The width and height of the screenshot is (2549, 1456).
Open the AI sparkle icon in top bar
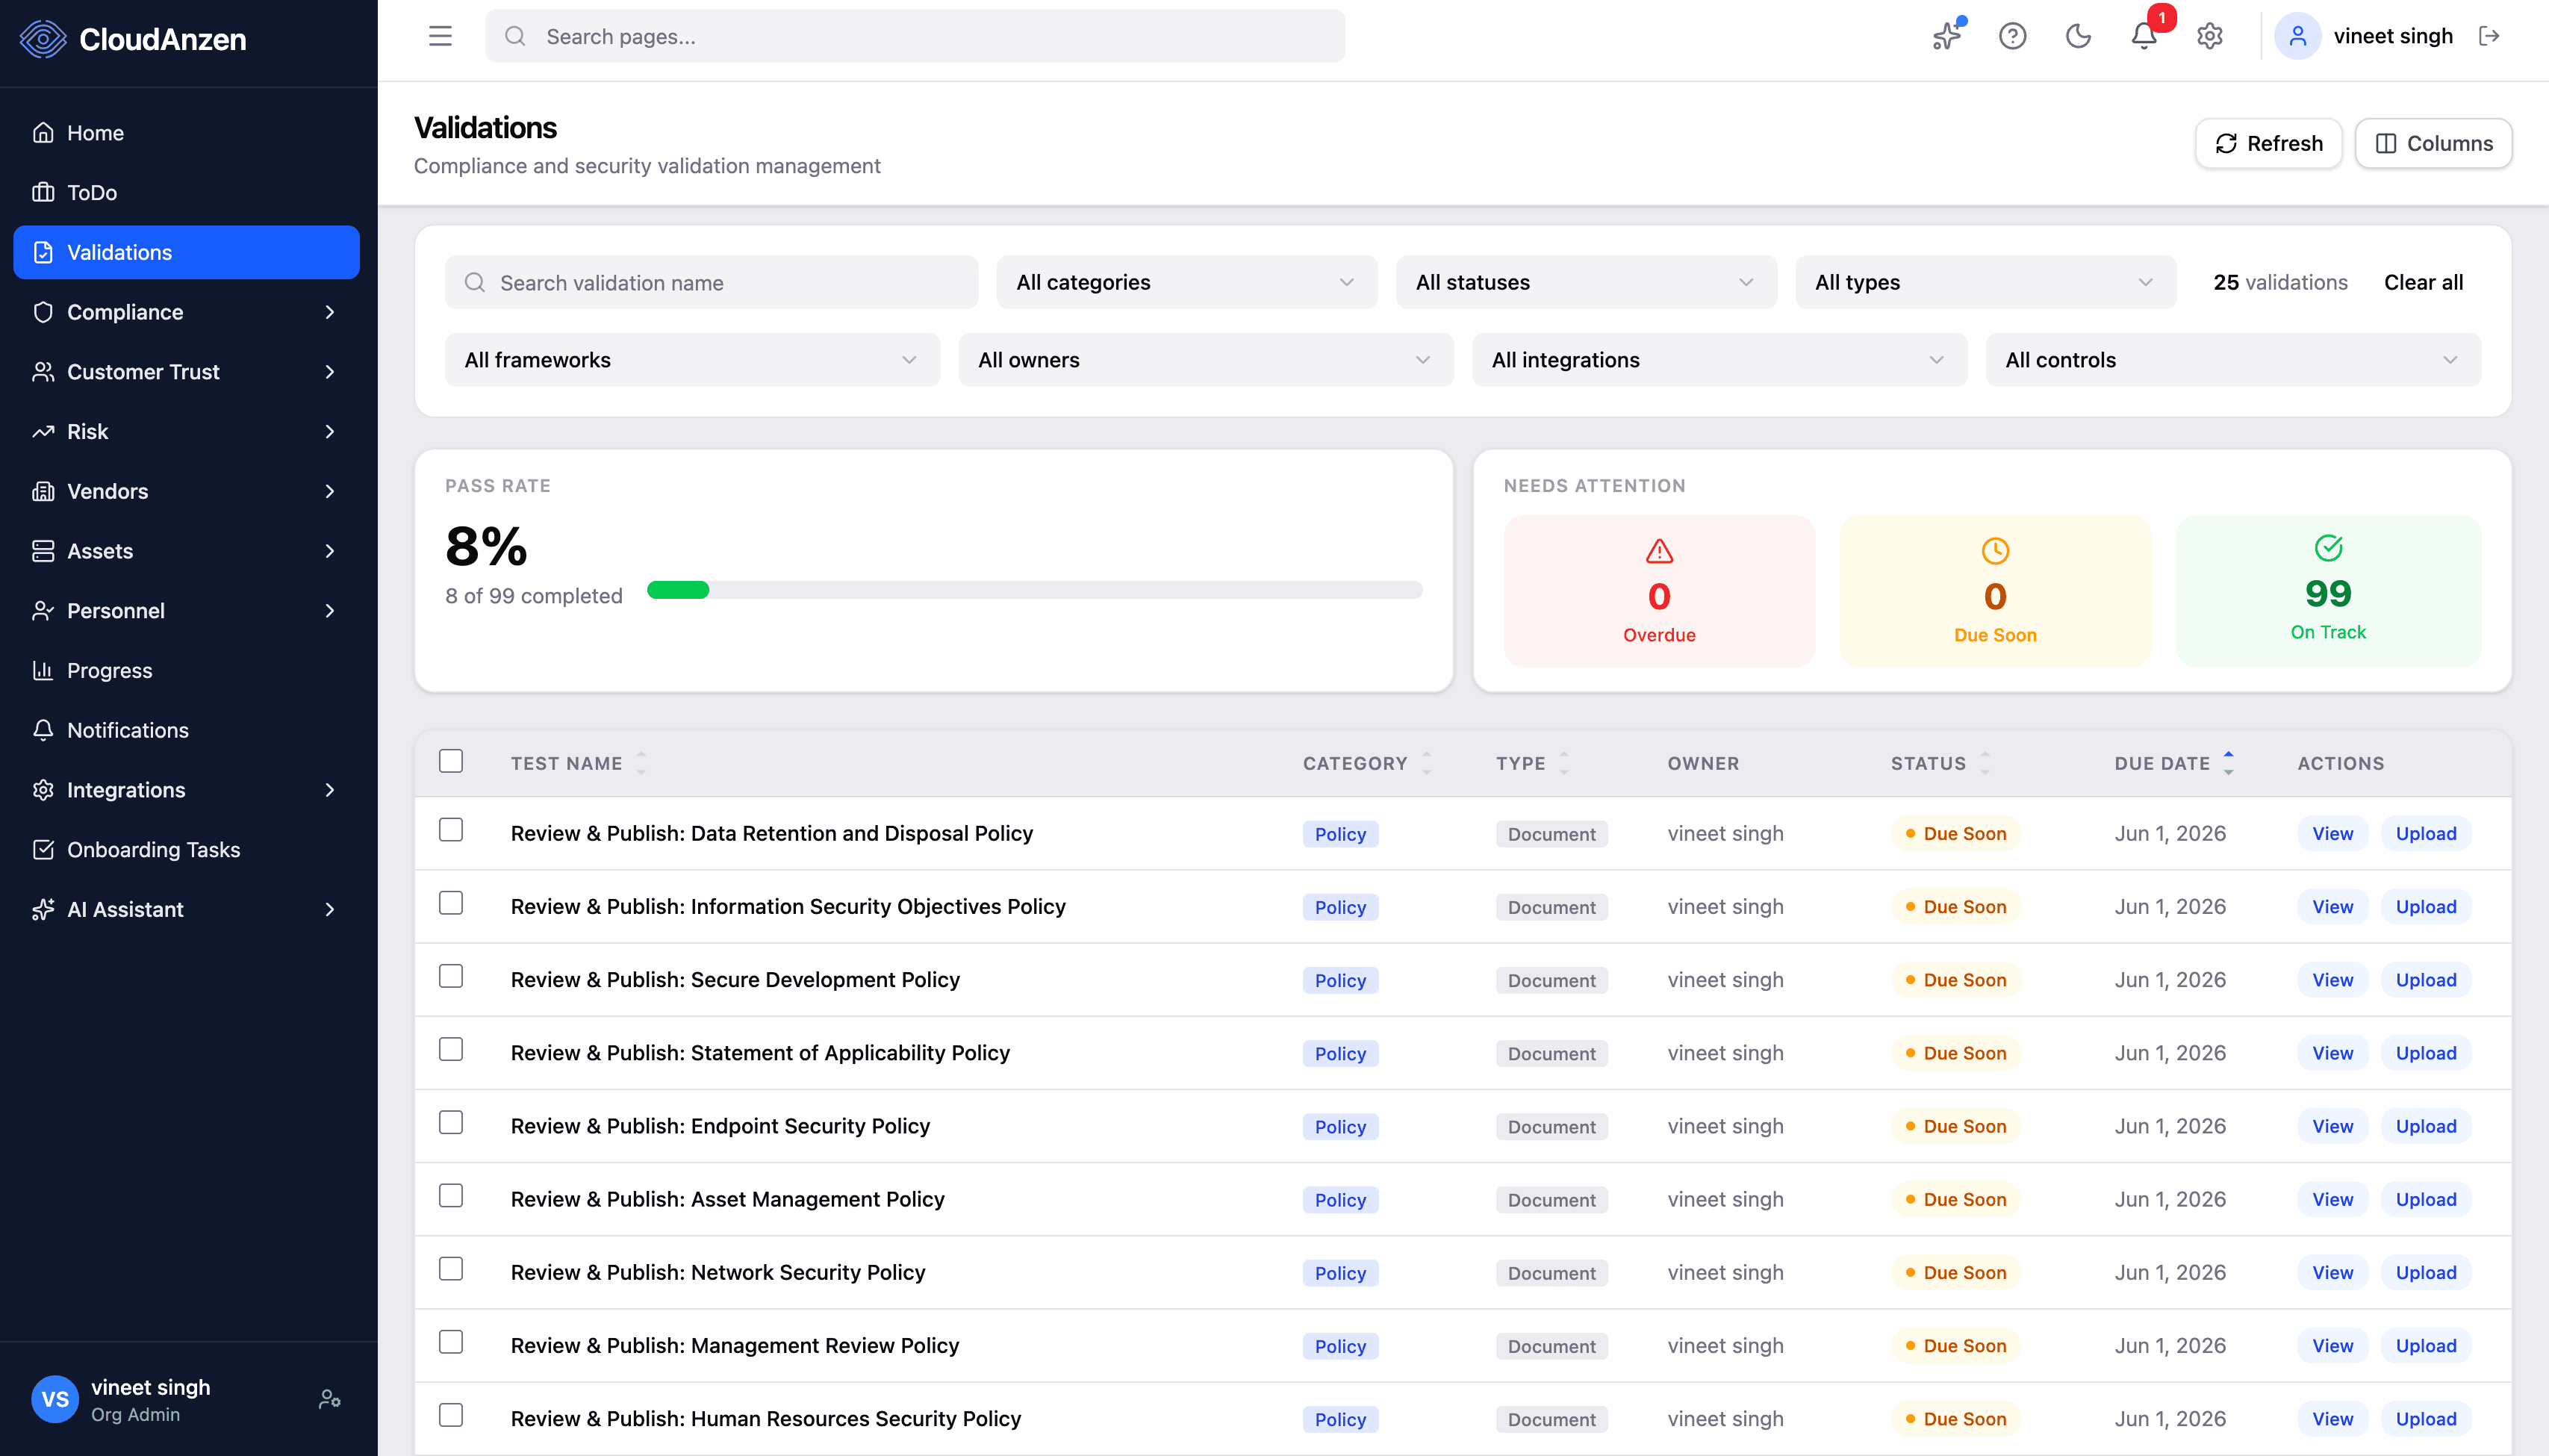tap(1946, 36)
